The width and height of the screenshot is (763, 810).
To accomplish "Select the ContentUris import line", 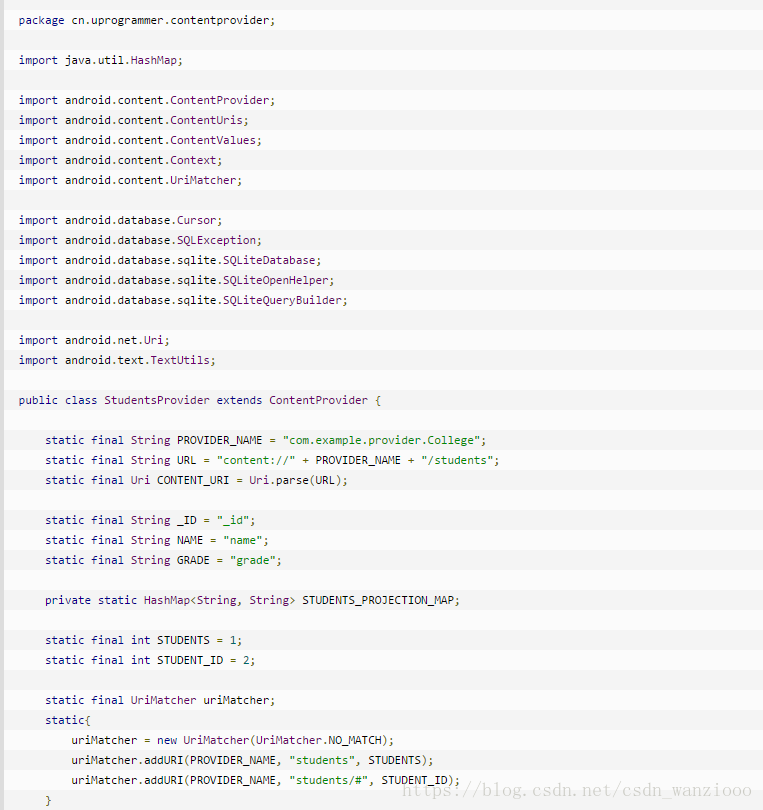I will tap(133, 120).
